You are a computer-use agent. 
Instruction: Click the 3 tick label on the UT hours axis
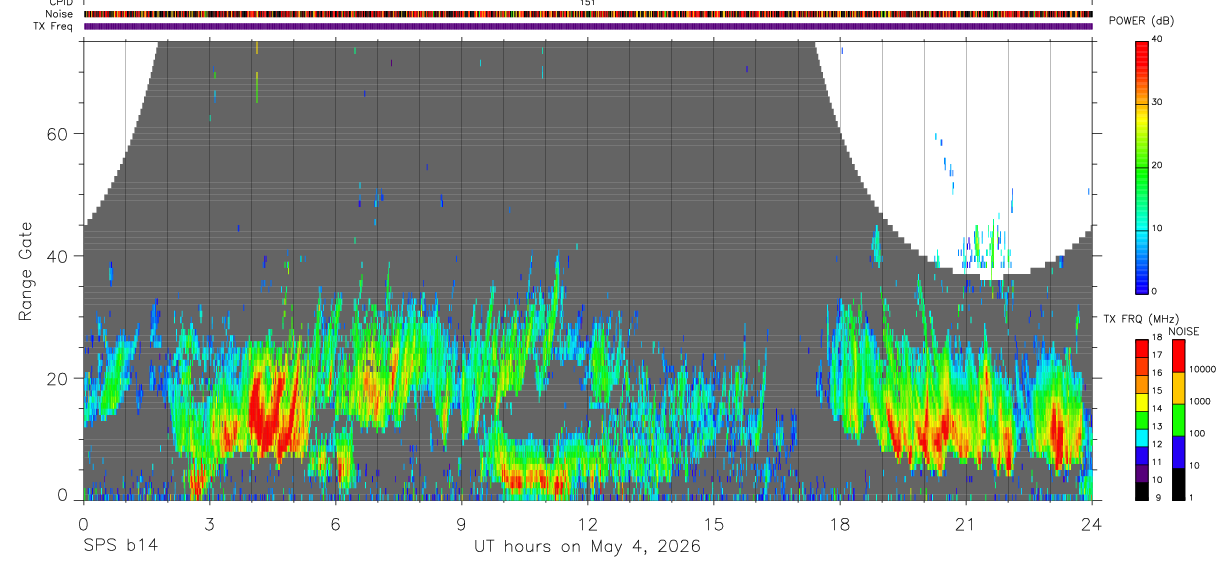209,524
